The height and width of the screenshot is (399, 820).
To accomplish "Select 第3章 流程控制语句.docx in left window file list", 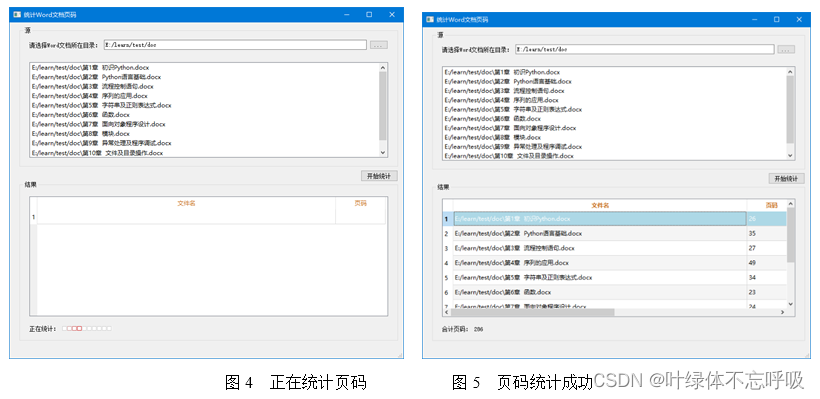I will pos(93,86).
